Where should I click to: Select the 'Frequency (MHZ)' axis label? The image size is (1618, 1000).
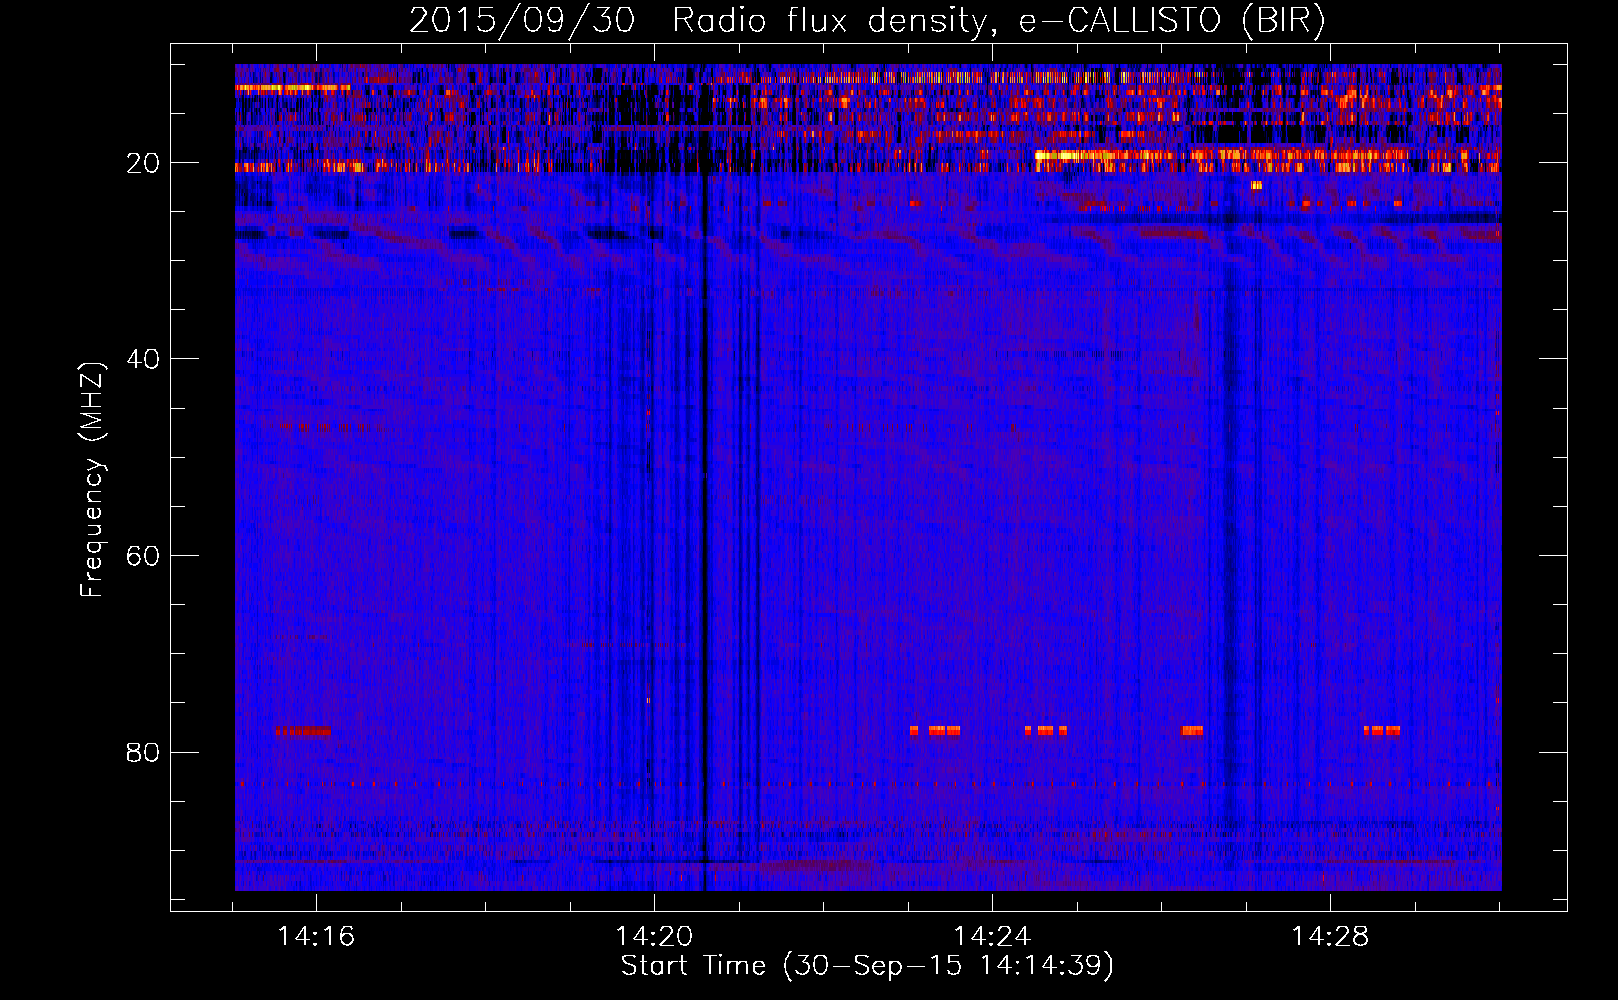tap(92, 480)
